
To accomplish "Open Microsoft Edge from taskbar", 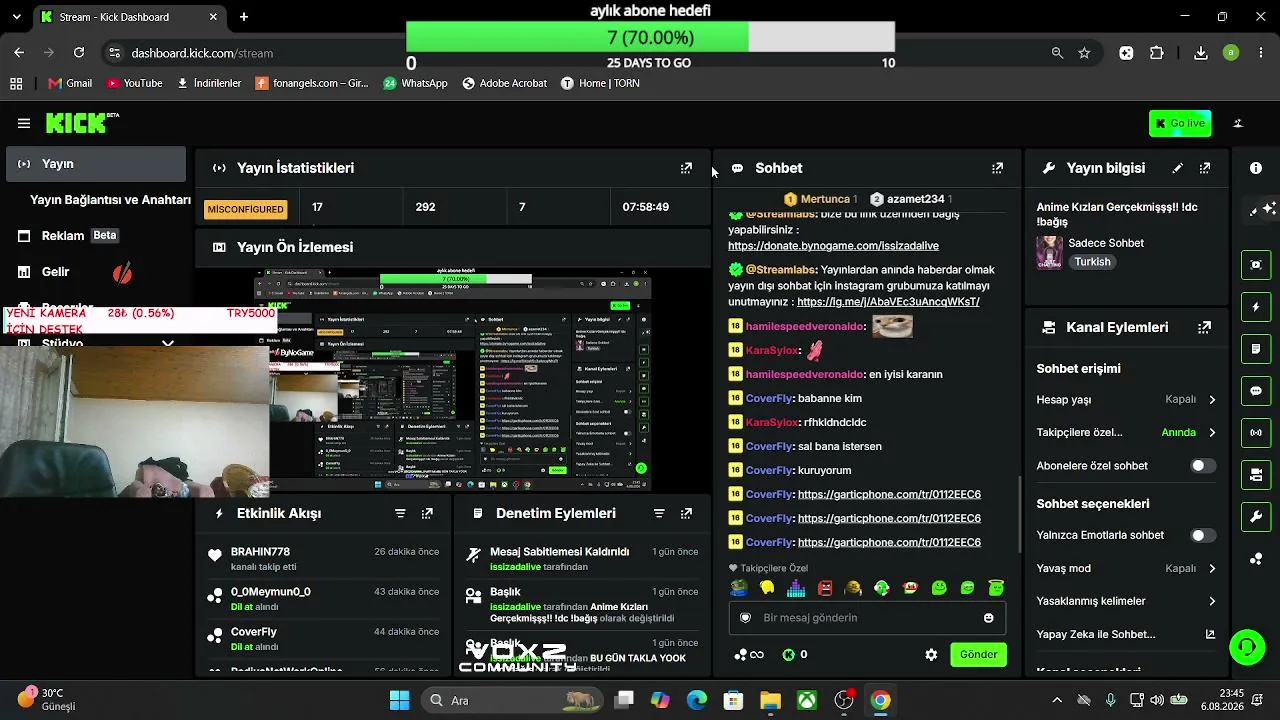I will click(x=697, y=700).
